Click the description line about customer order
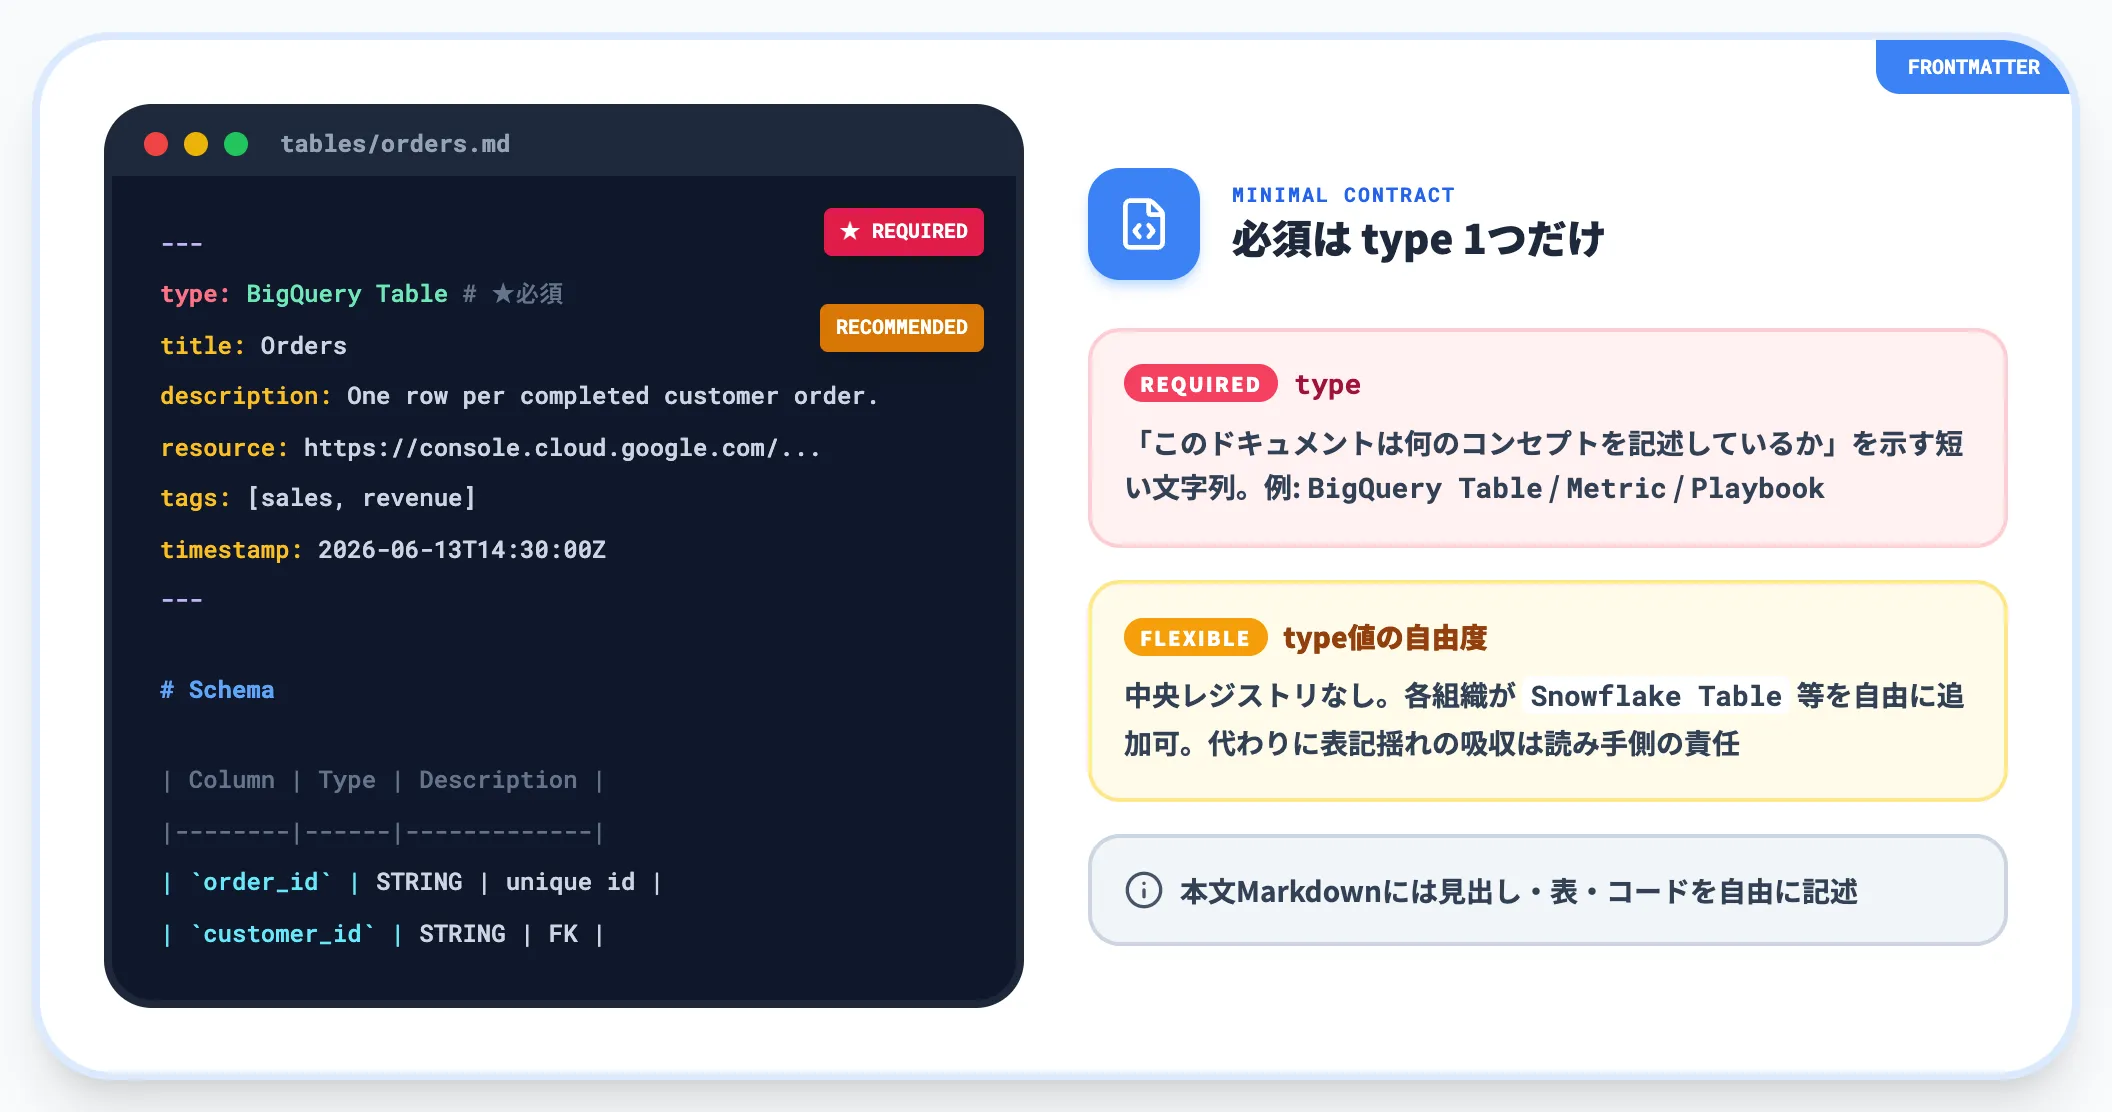Screen dimensions: 2112x1112 519,396
